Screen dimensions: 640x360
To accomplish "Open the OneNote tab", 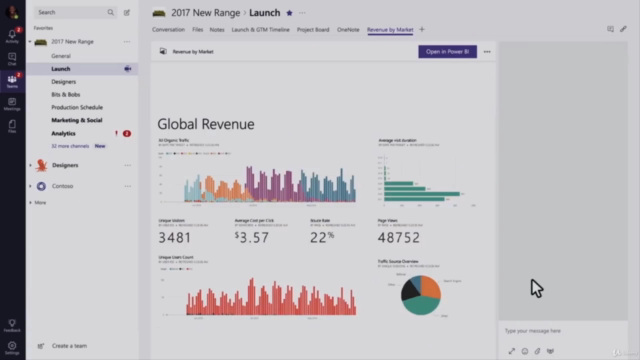I will pyautogui.click(x=348, y=29).
